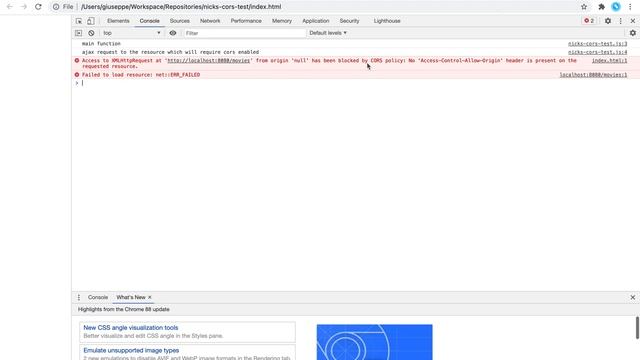Close the bottom drawer panel

point(633,298)
